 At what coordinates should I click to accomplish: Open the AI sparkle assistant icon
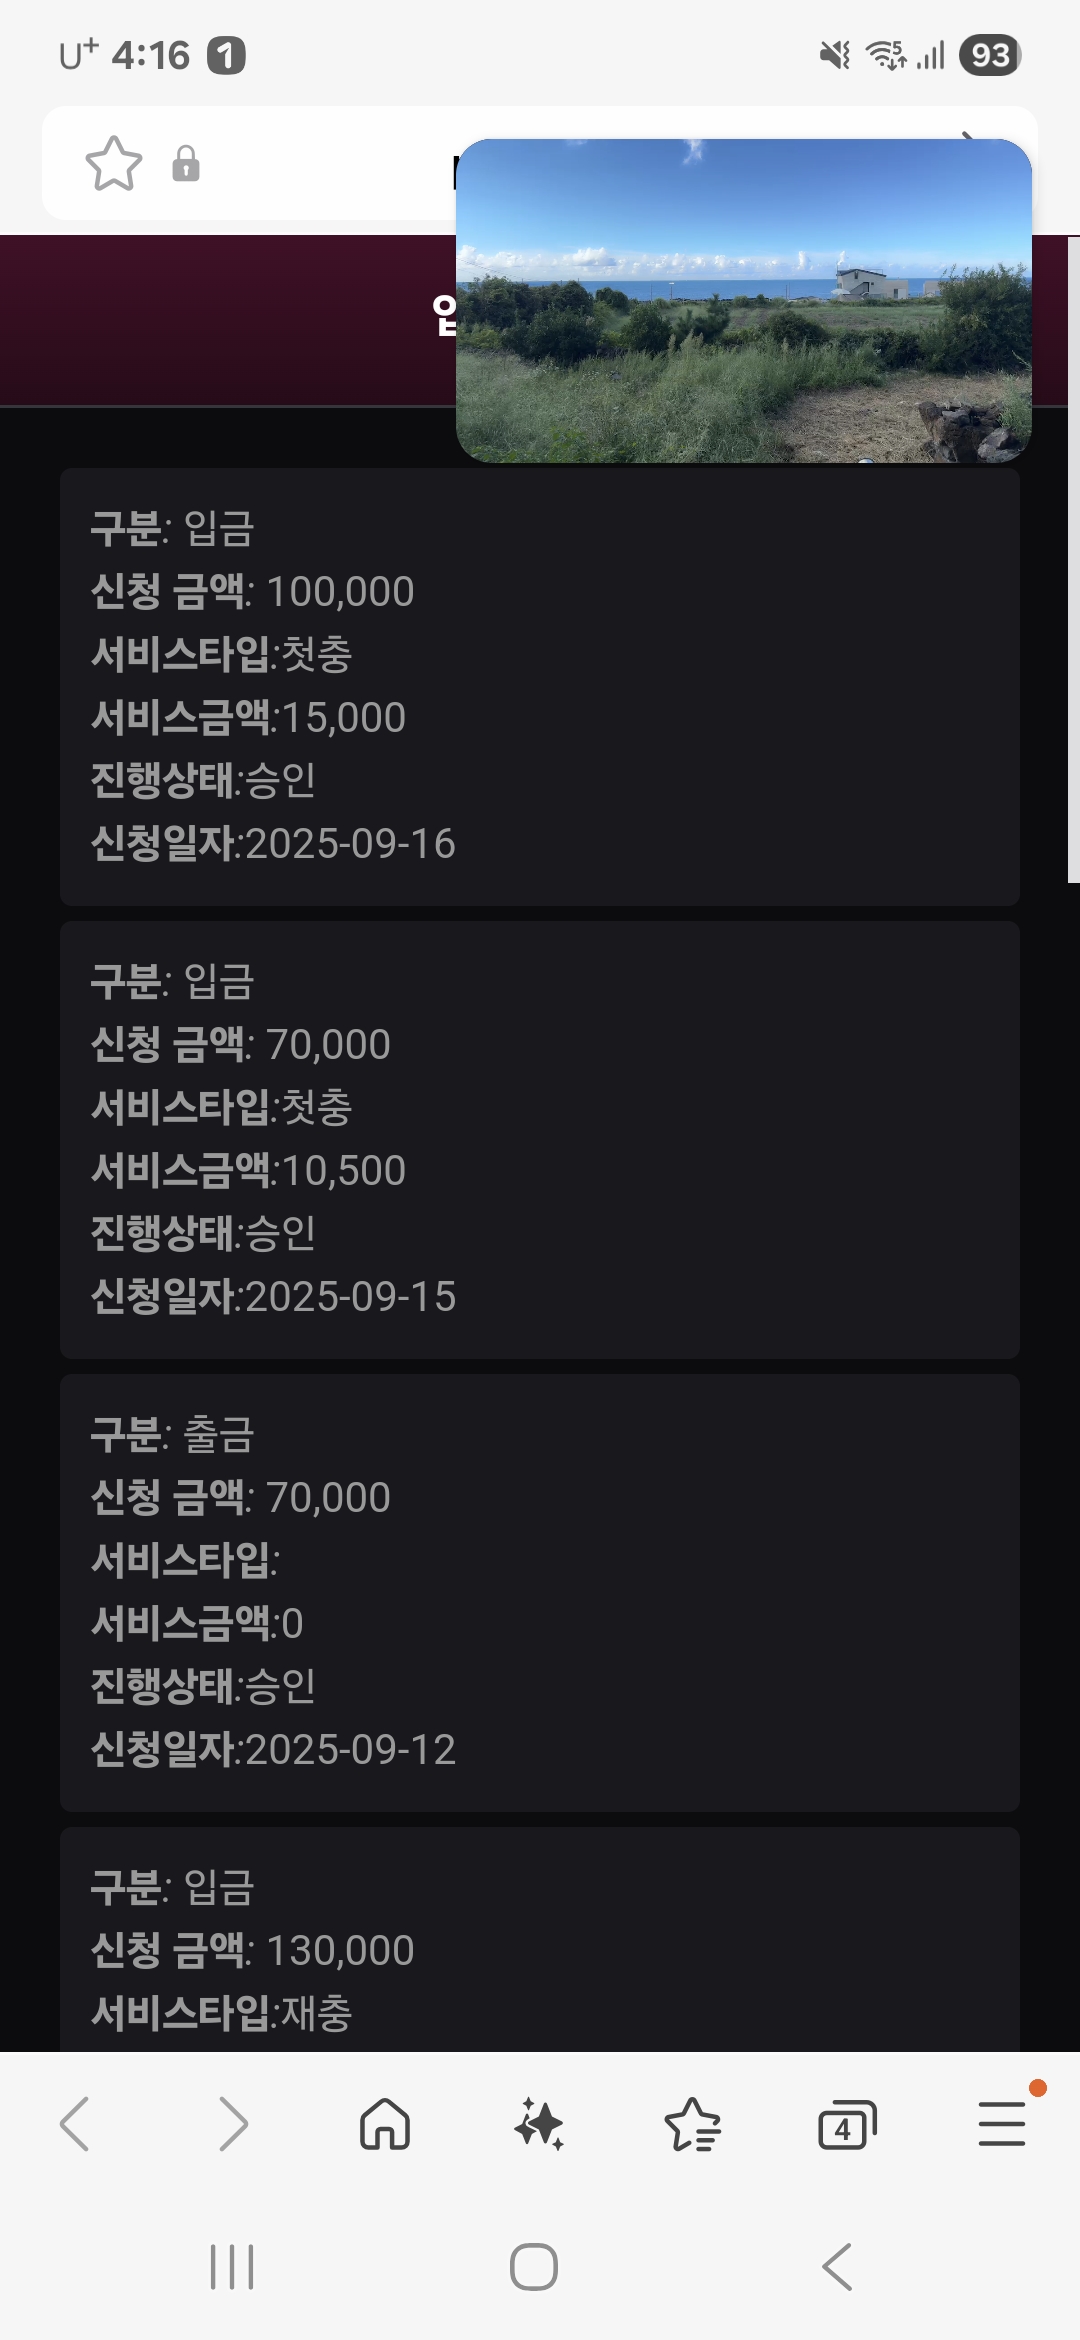[539, 2123]
